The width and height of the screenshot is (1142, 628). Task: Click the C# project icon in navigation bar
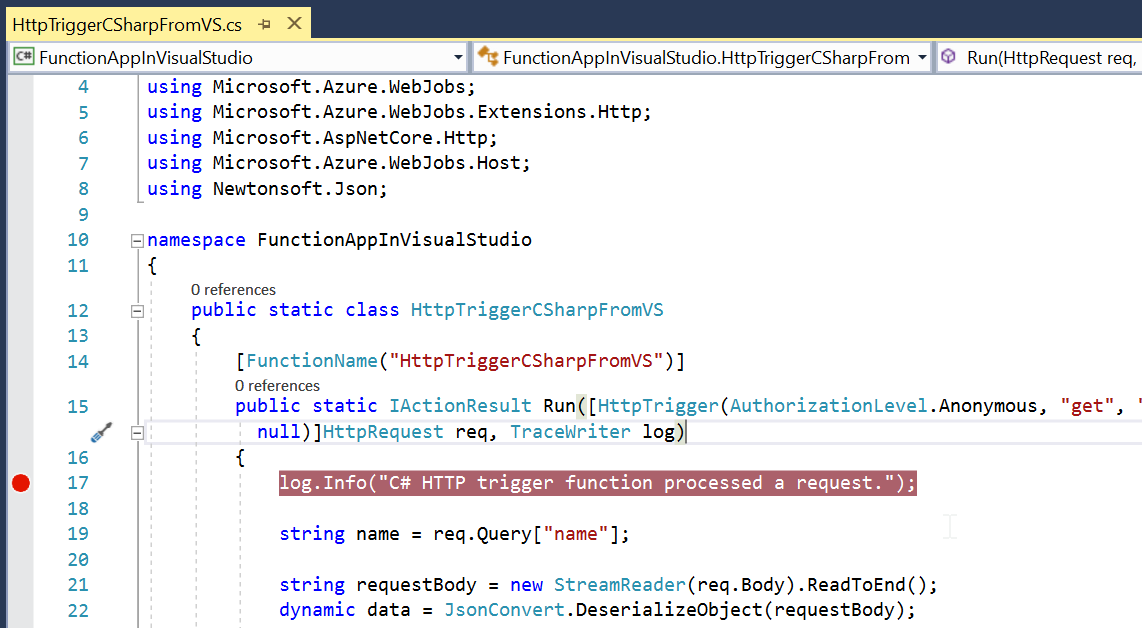click(x=24, y=58)
